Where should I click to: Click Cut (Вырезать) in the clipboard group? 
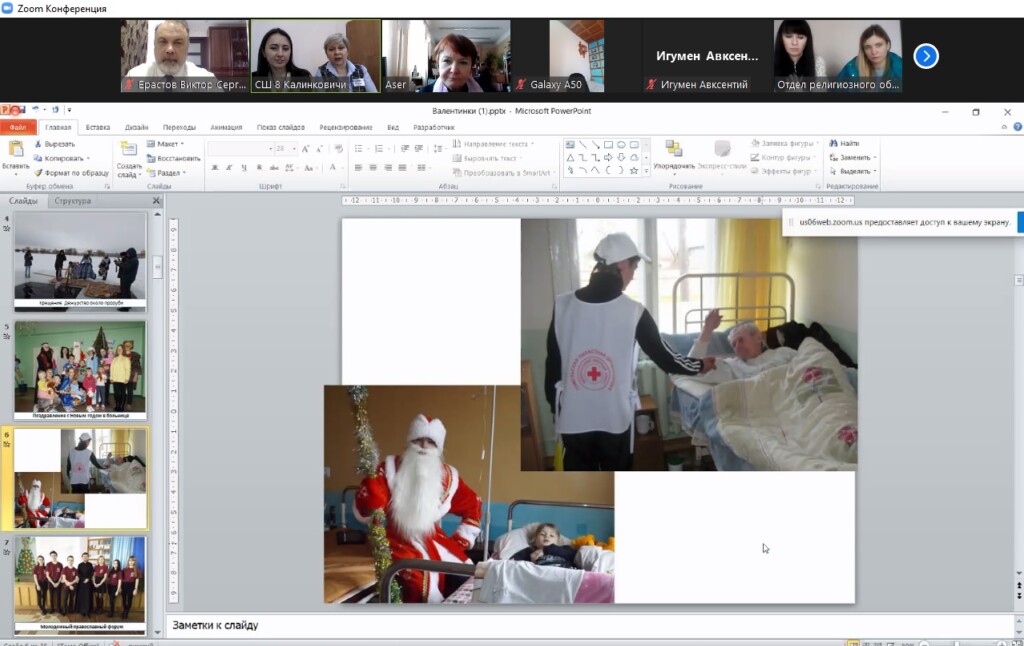click(x=55, y=144)
